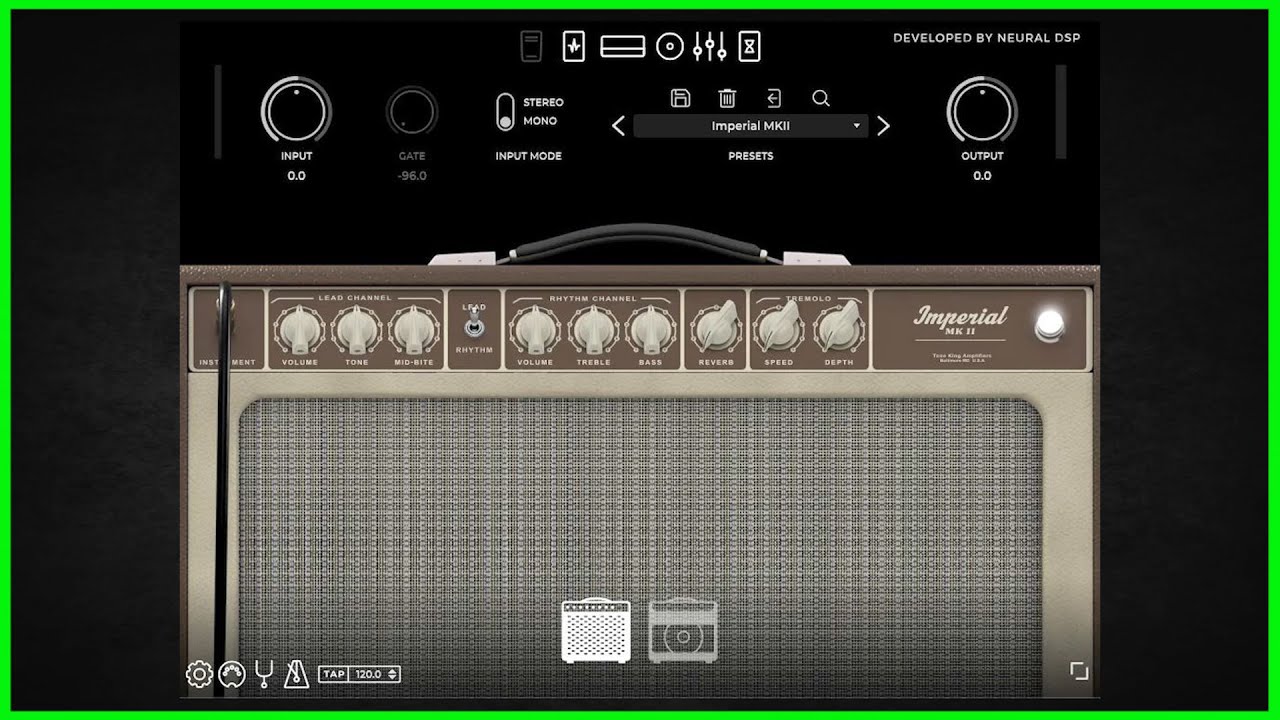Click the GATE knob

pos(412,111)
